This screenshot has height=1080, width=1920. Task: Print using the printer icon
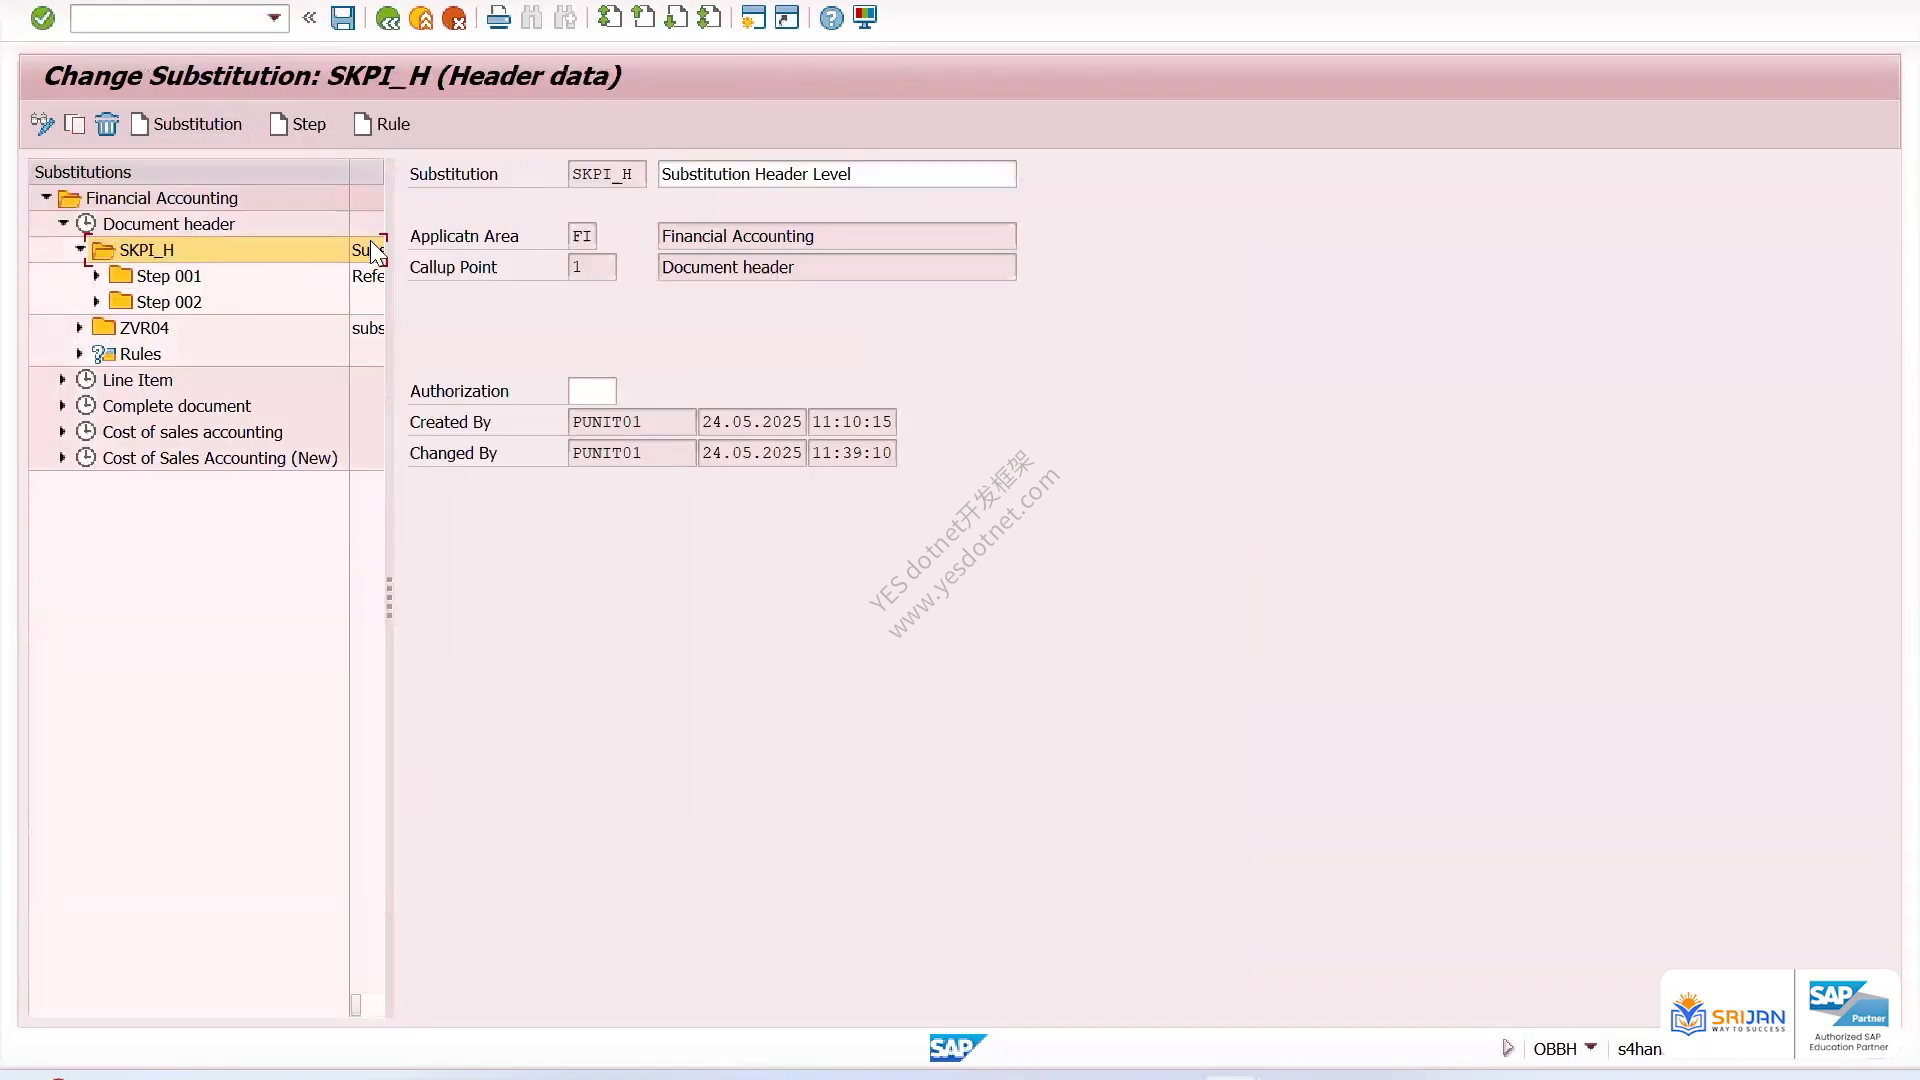(498, 18)
